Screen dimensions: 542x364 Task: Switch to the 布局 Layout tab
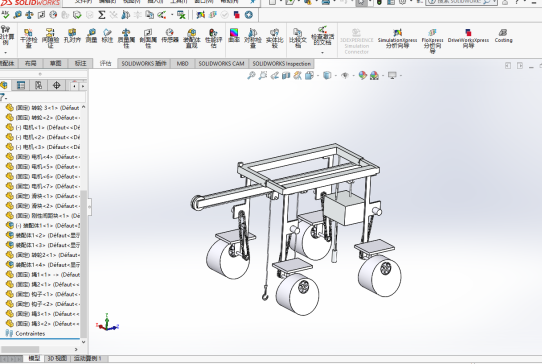pyautogui.click(x=31, y=63)
